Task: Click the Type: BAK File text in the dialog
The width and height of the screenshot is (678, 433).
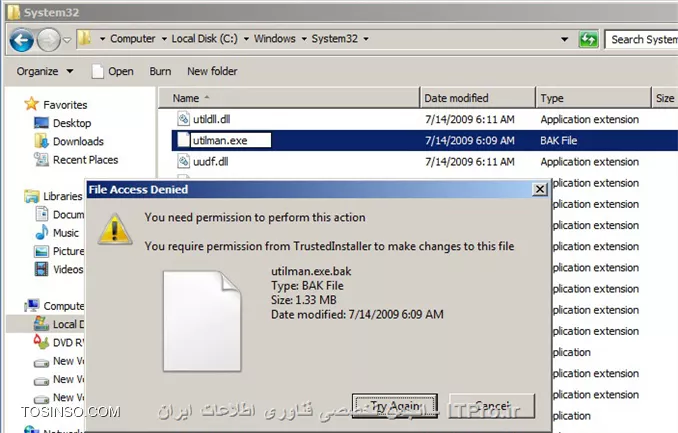Action: point(307,285)
